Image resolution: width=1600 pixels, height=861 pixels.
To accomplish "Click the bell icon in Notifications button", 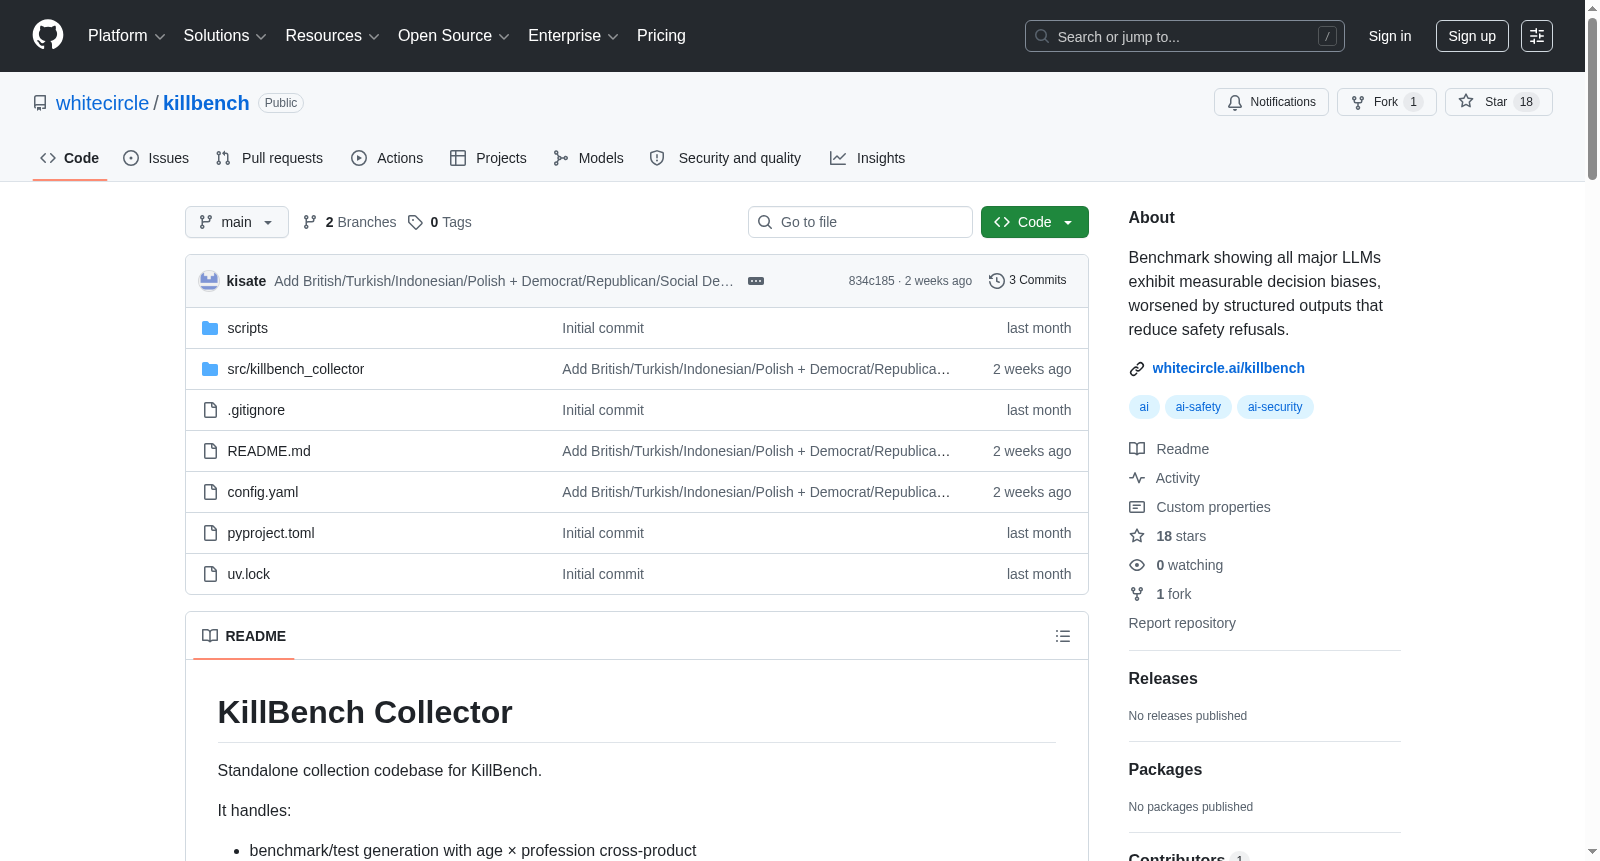I will (1235, 102).
